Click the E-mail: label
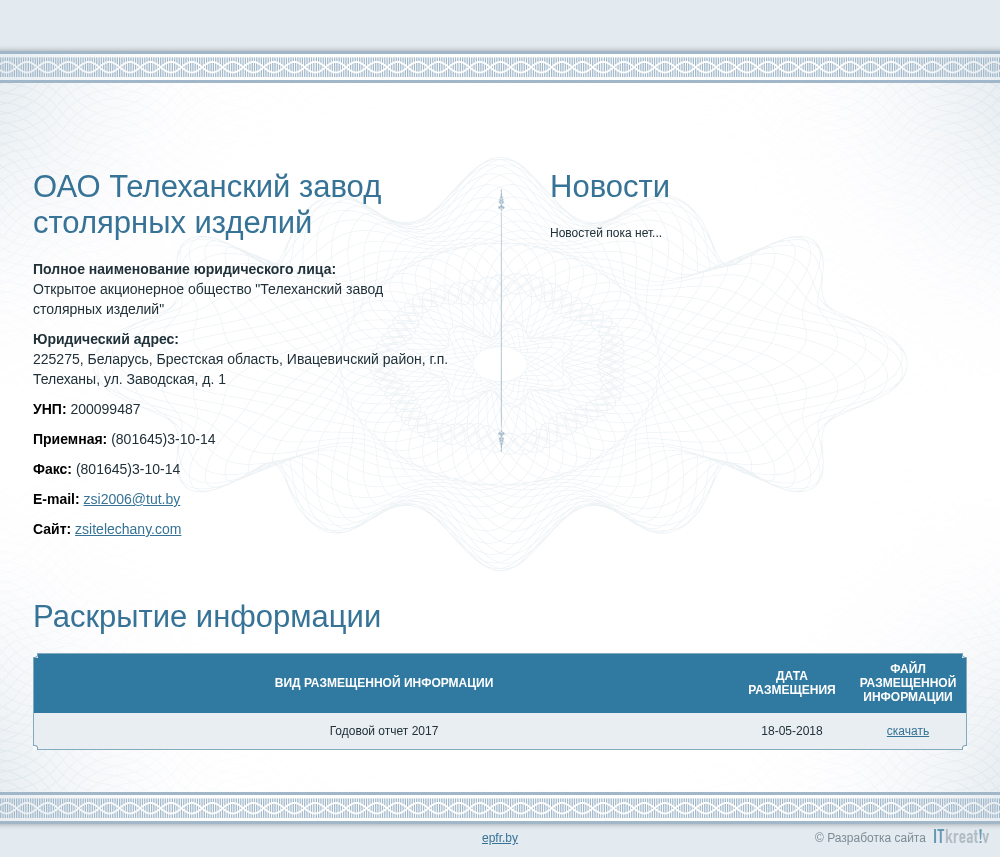The height and width of the screenshot is (857, 1000). (56, 499)
